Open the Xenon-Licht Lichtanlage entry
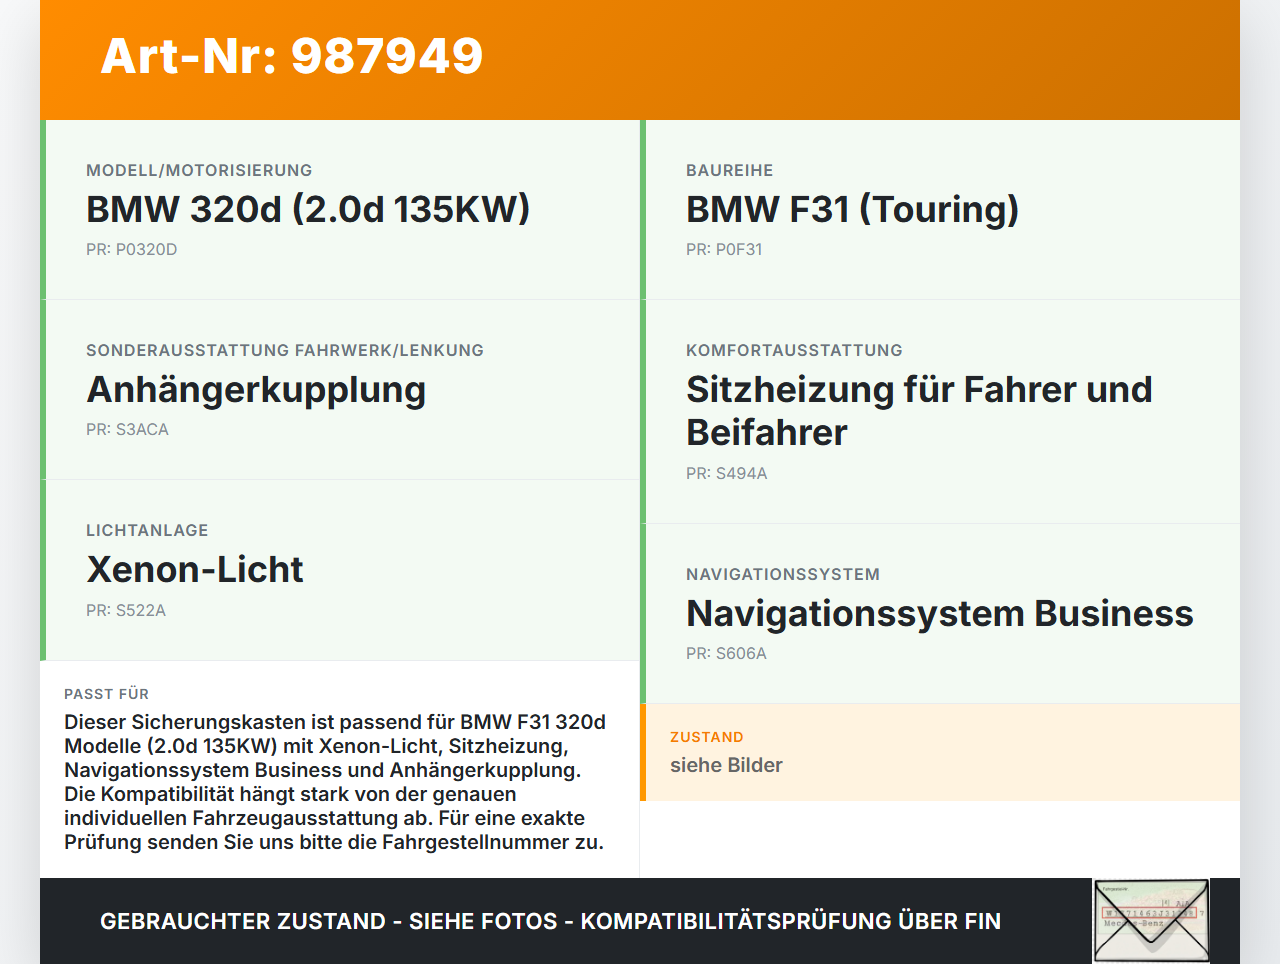Viewport: 1280px width, 964px height. pos(196,569)
